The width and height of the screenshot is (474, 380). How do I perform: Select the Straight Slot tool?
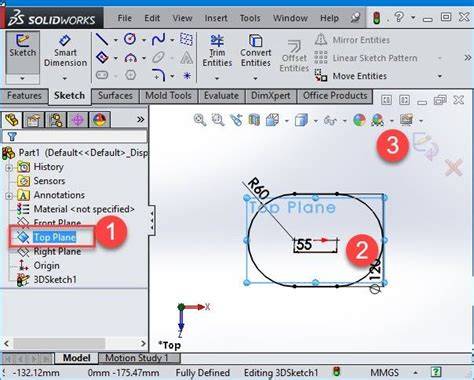(x=102, y=75)
